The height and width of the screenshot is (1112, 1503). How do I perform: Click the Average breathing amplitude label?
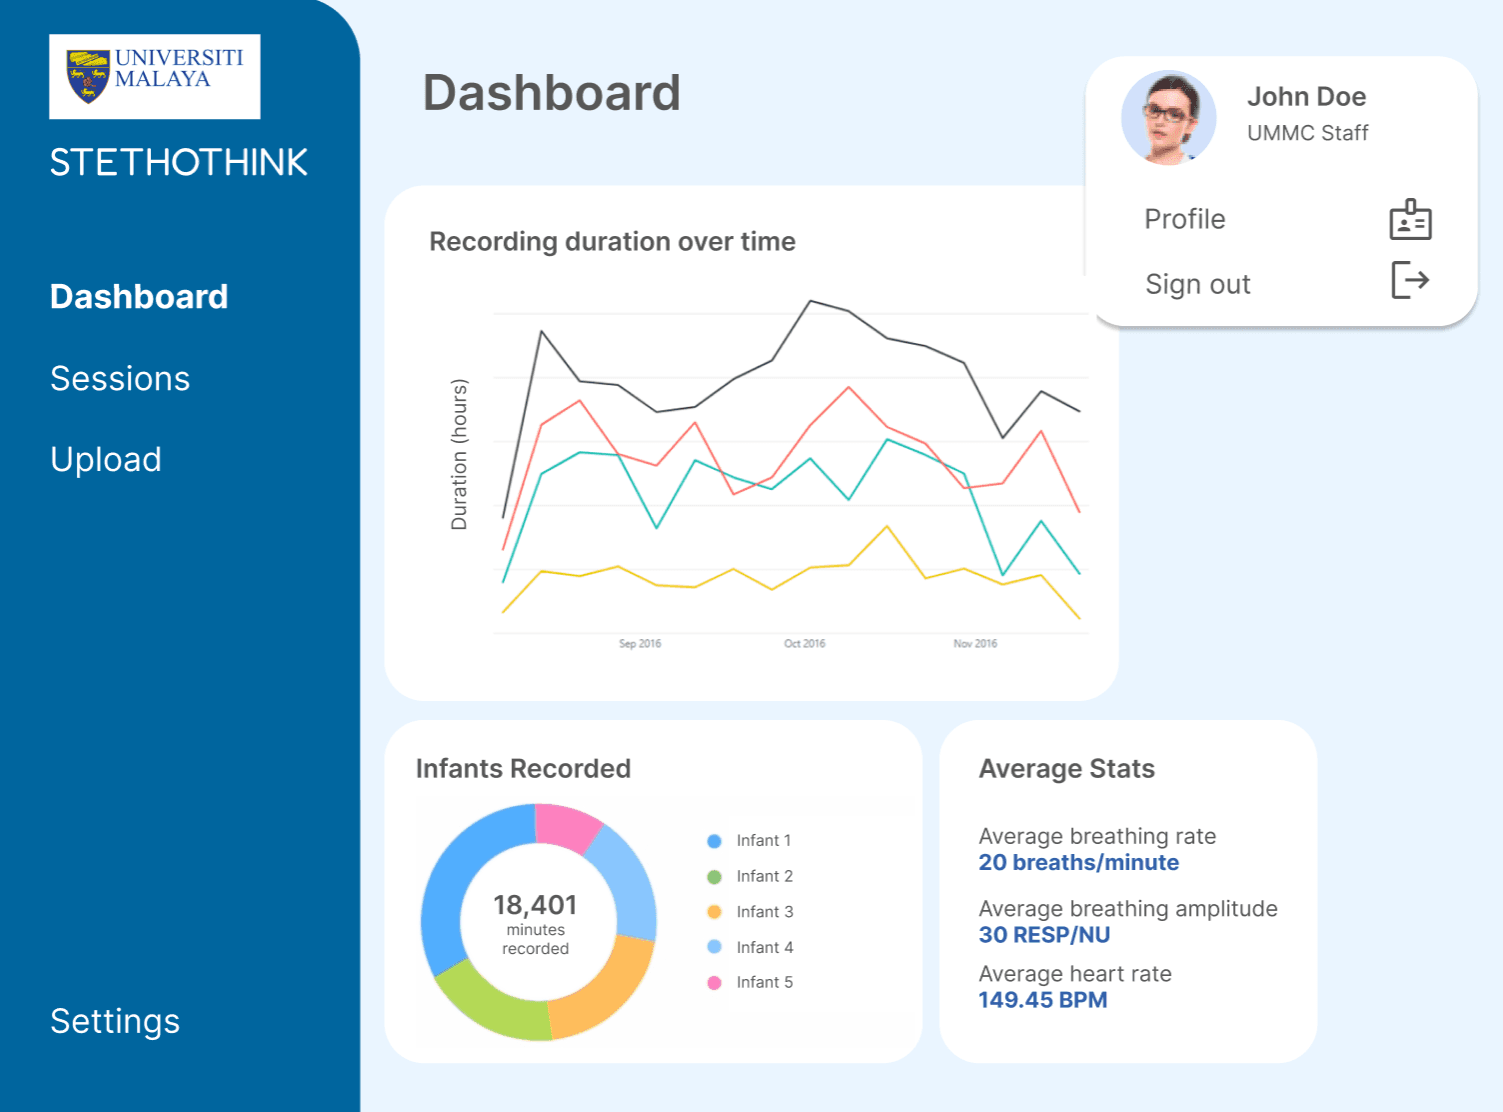click(x=1128, y=909)
